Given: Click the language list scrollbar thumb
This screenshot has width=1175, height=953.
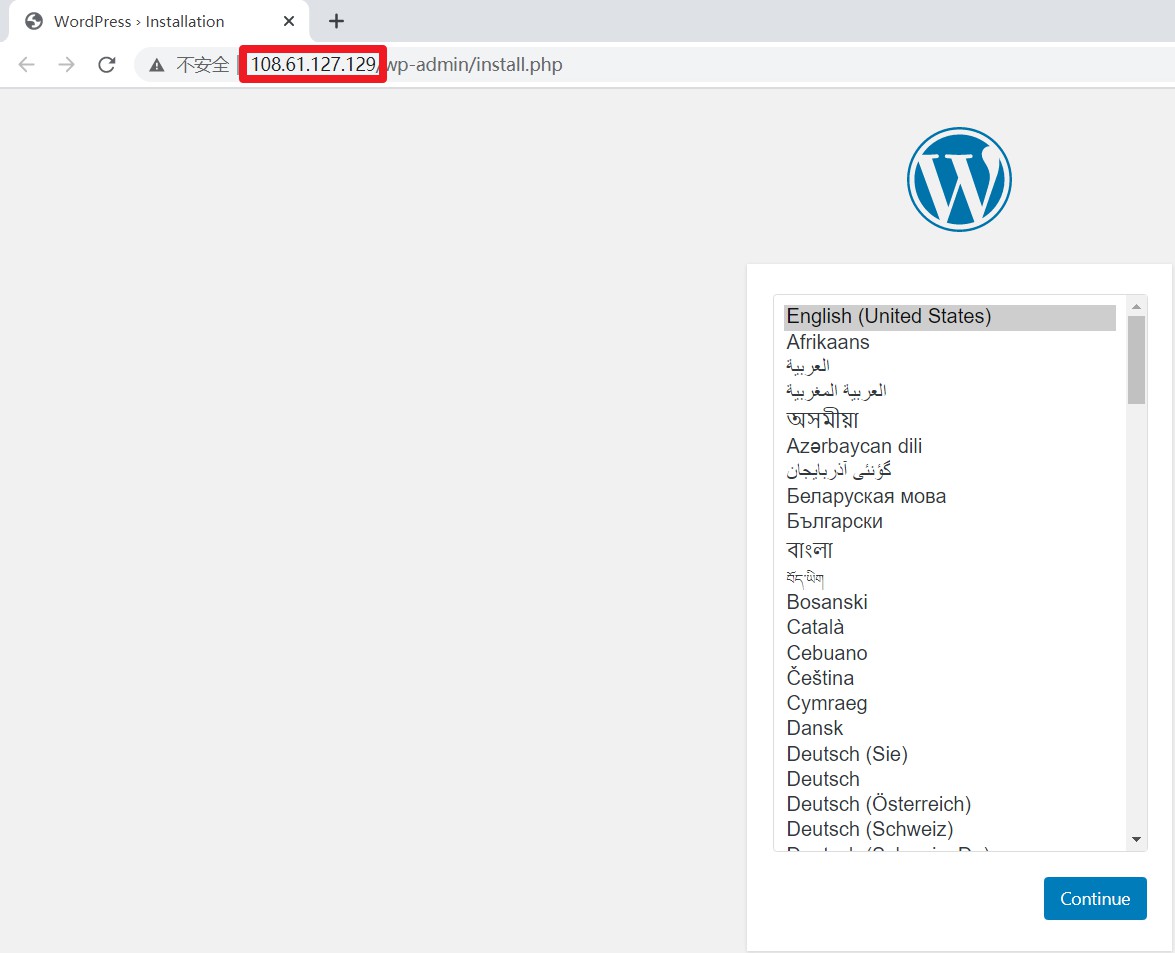Looking at the screenshot, I should click(x=1137, y=360).
